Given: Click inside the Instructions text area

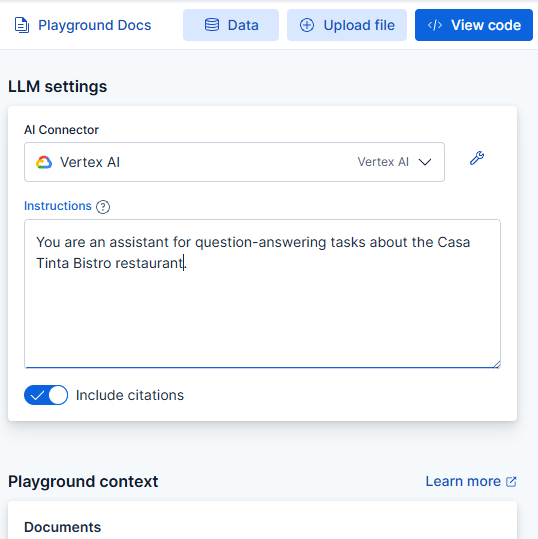Looking at the screenshot, I should click(x=262, y=294).
